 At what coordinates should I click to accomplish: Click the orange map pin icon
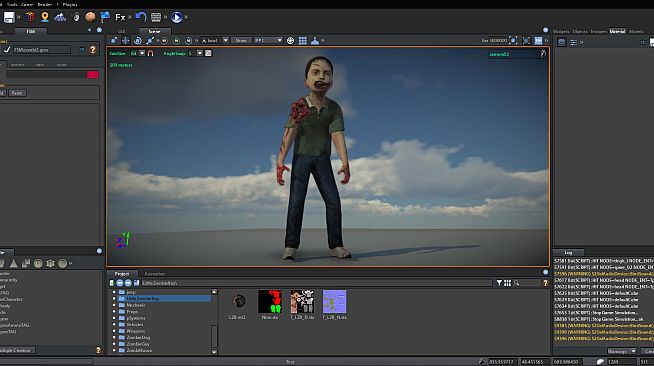pos(45,17)
